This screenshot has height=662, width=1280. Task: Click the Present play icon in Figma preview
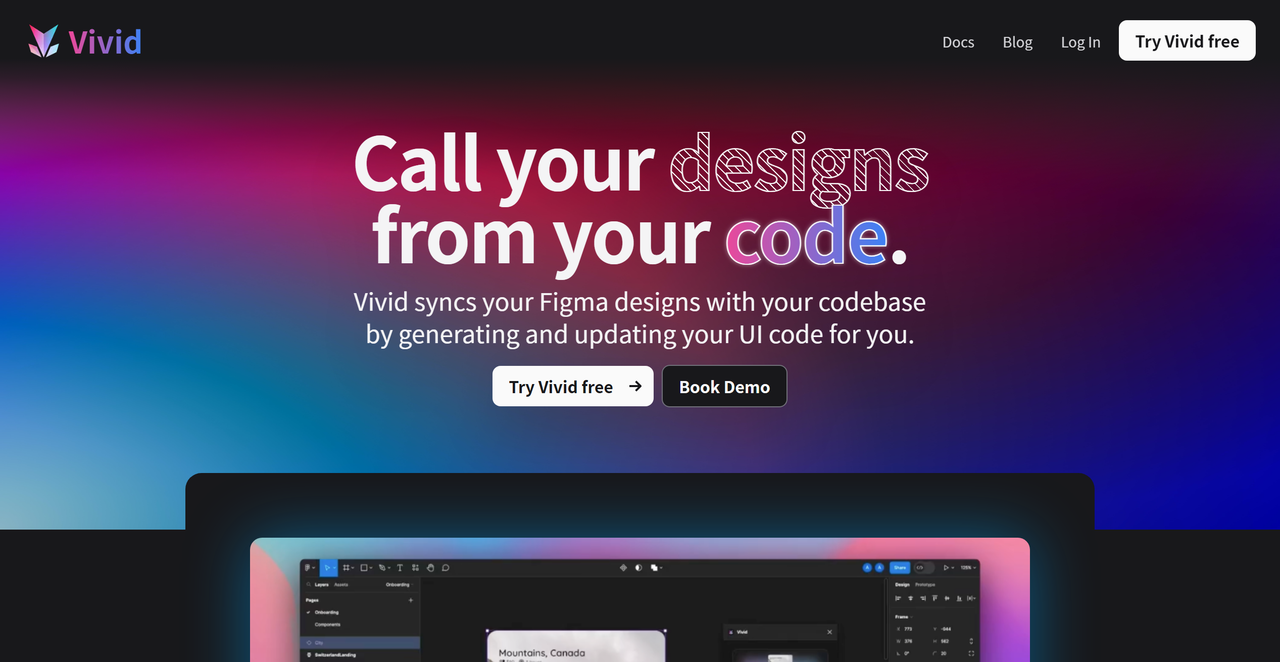click(946, 568)
